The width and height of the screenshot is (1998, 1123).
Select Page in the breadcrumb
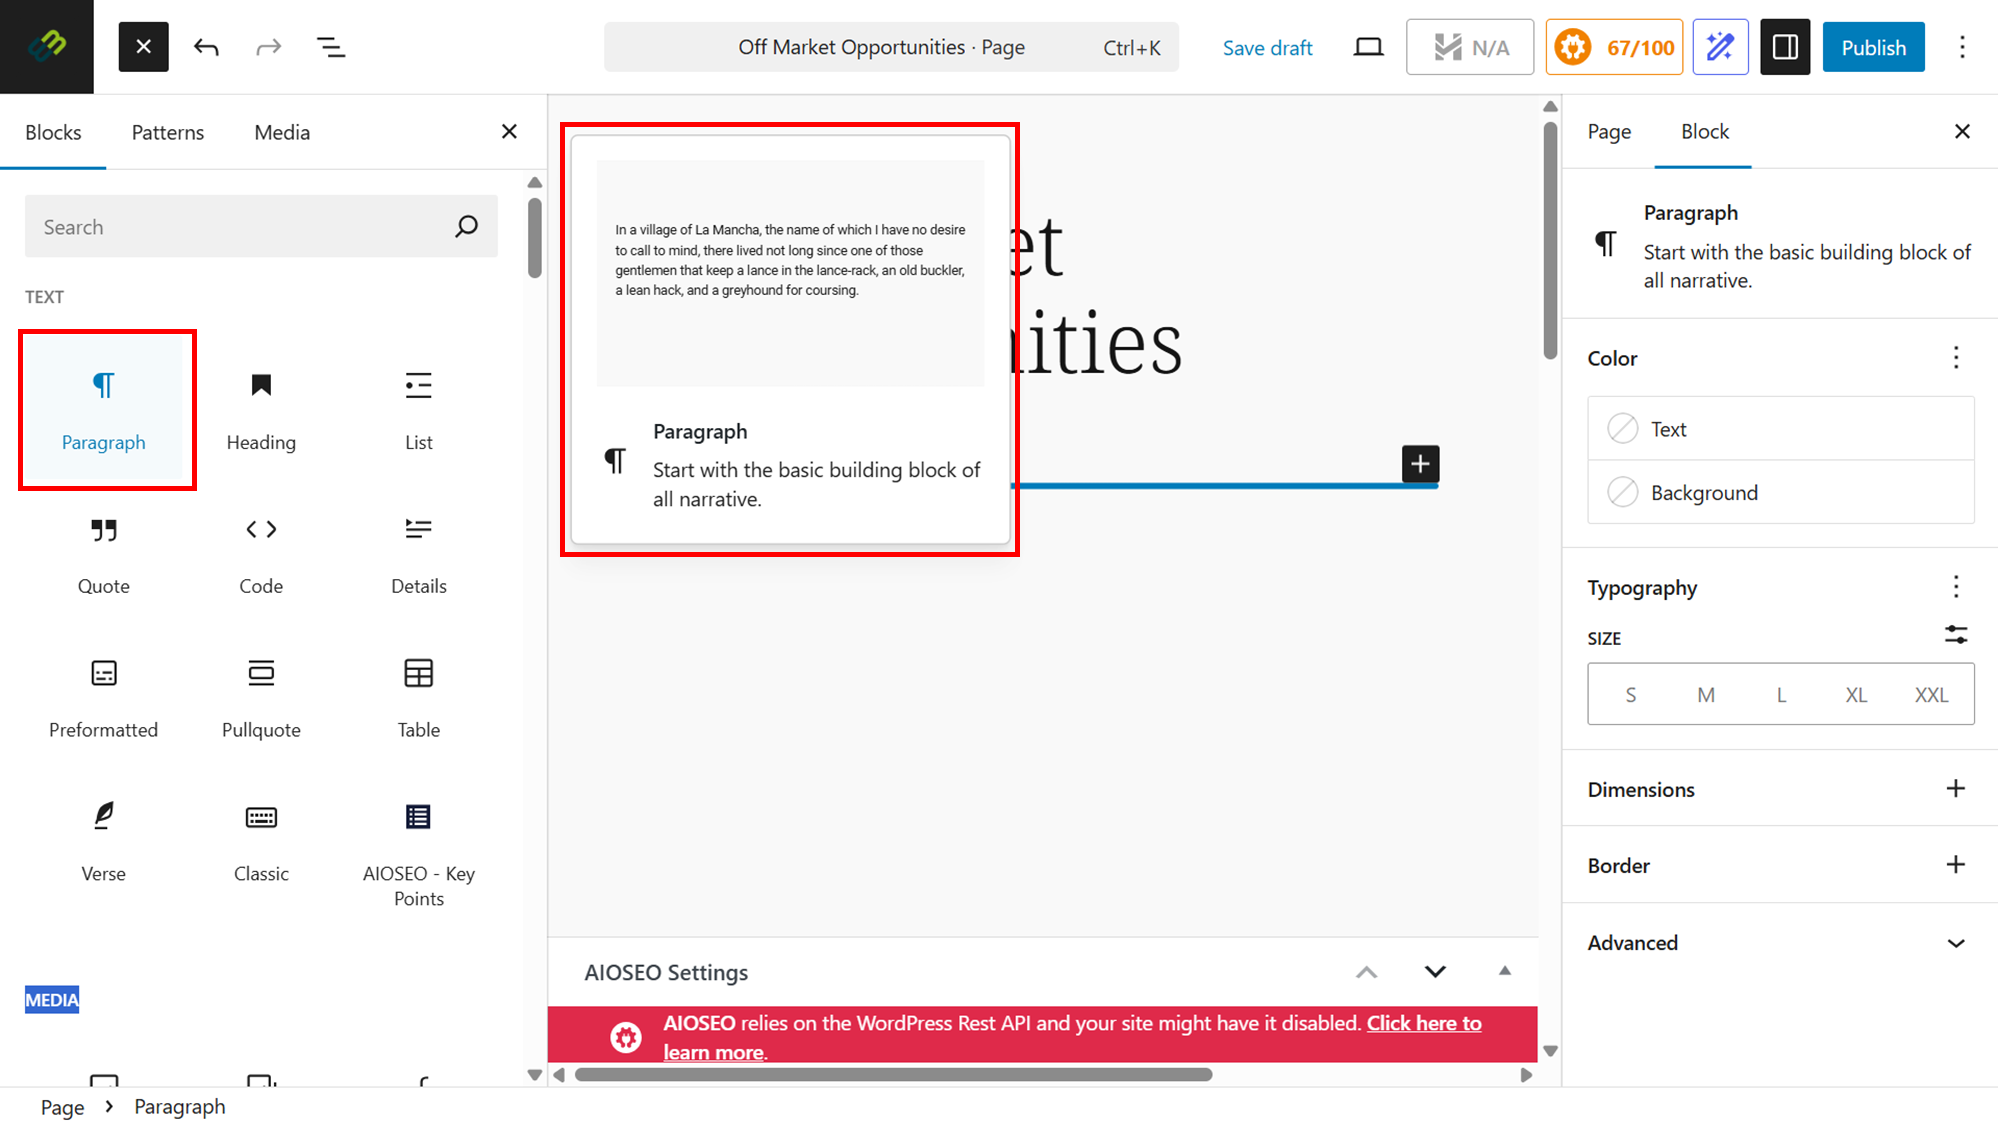click(x=62, y=1107)
